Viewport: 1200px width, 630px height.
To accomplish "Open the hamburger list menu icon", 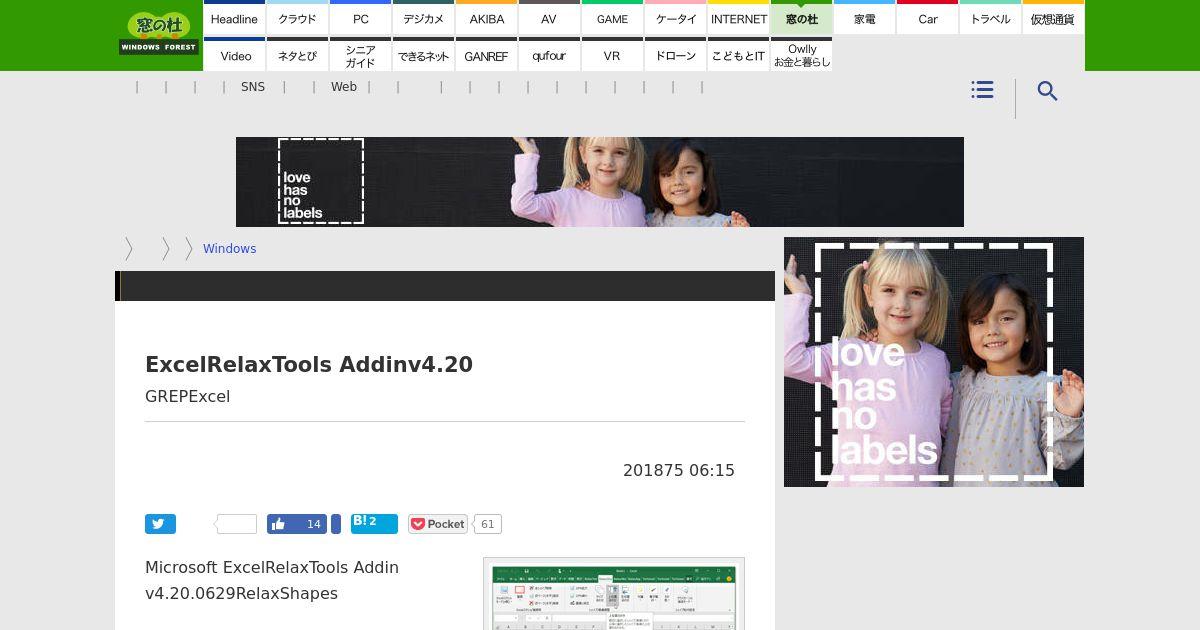I will click(982, 90).
